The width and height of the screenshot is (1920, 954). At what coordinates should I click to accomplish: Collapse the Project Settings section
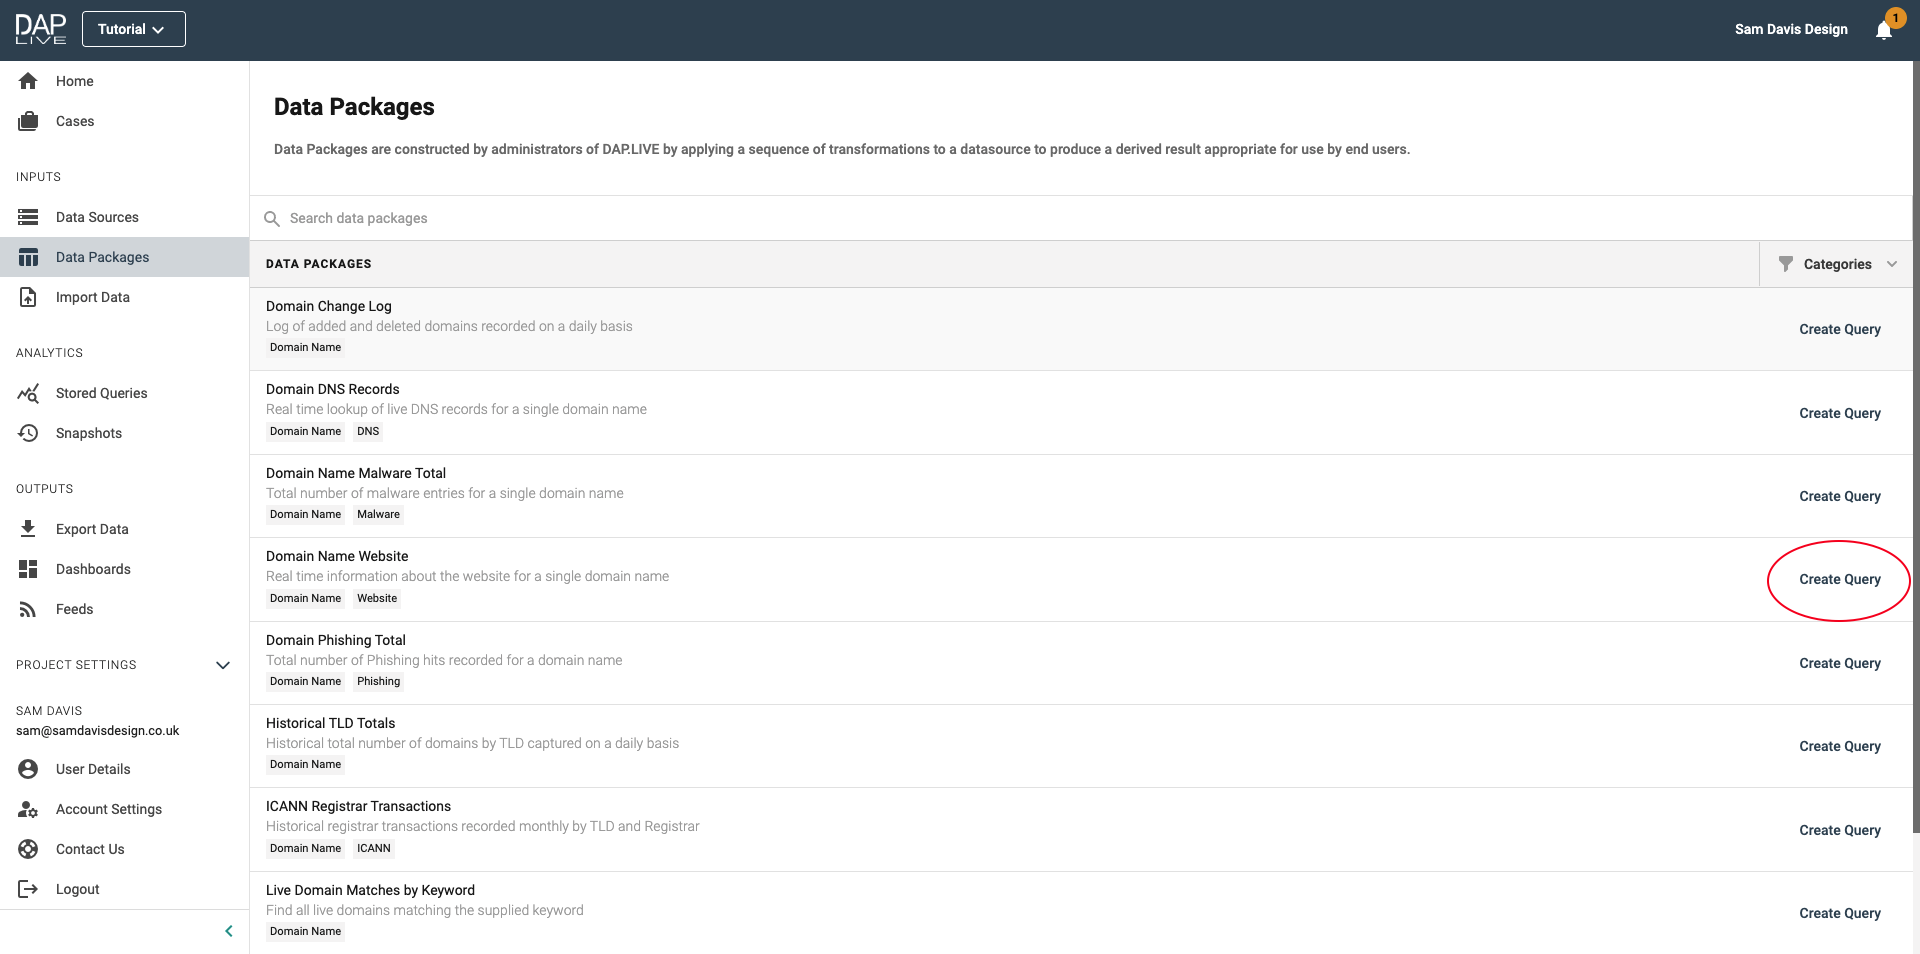(223, 665)
